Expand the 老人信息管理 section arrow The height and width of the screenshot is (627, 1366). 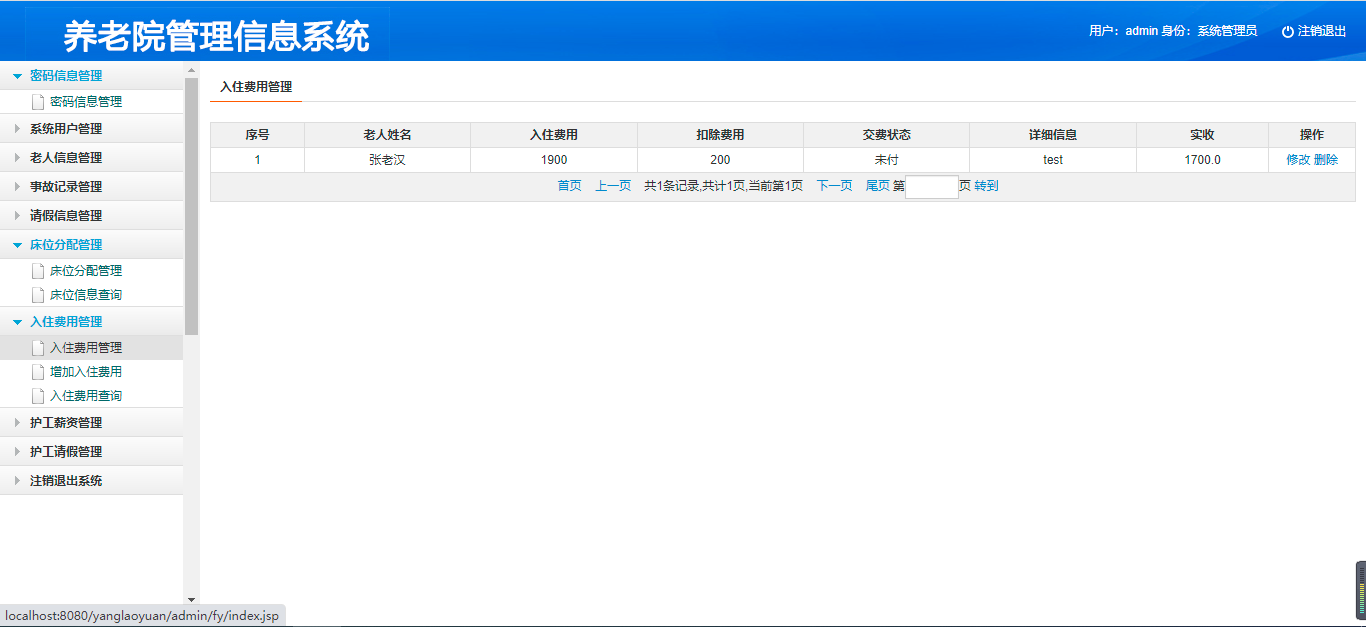point(17,158)
